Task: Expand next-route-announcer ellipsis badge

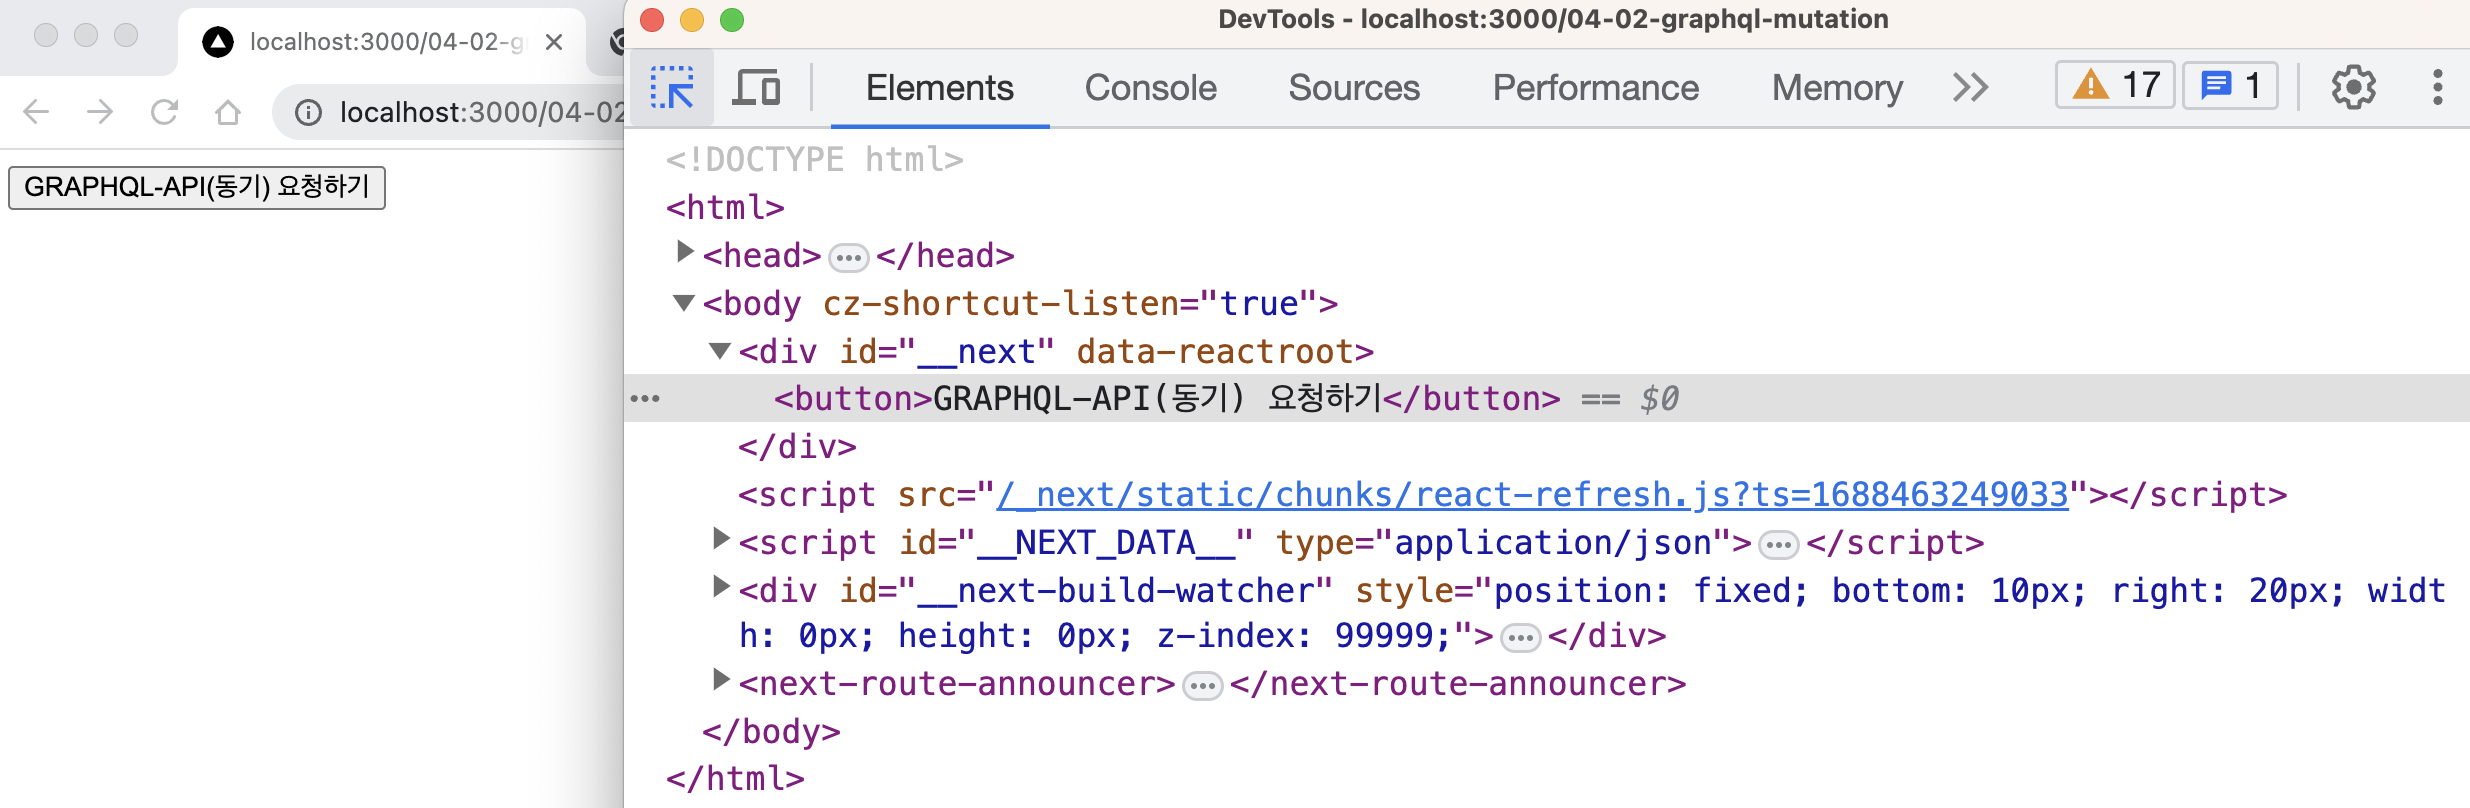Action: pos(1202,686)
